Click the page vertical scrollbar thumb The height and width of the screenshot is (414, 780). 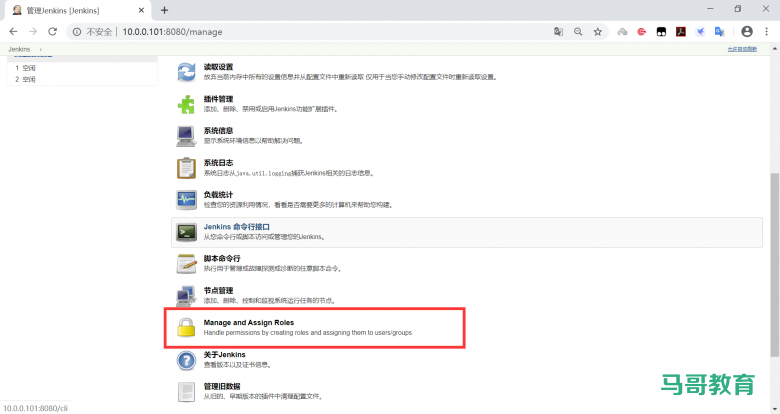[775, 265]
